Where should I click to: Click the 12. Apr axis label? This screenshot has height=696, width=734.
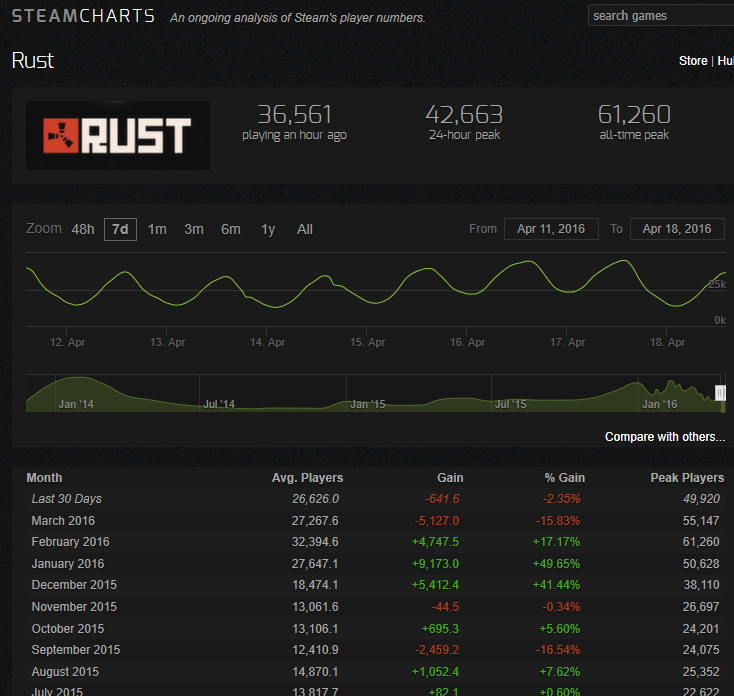point(67,342)
